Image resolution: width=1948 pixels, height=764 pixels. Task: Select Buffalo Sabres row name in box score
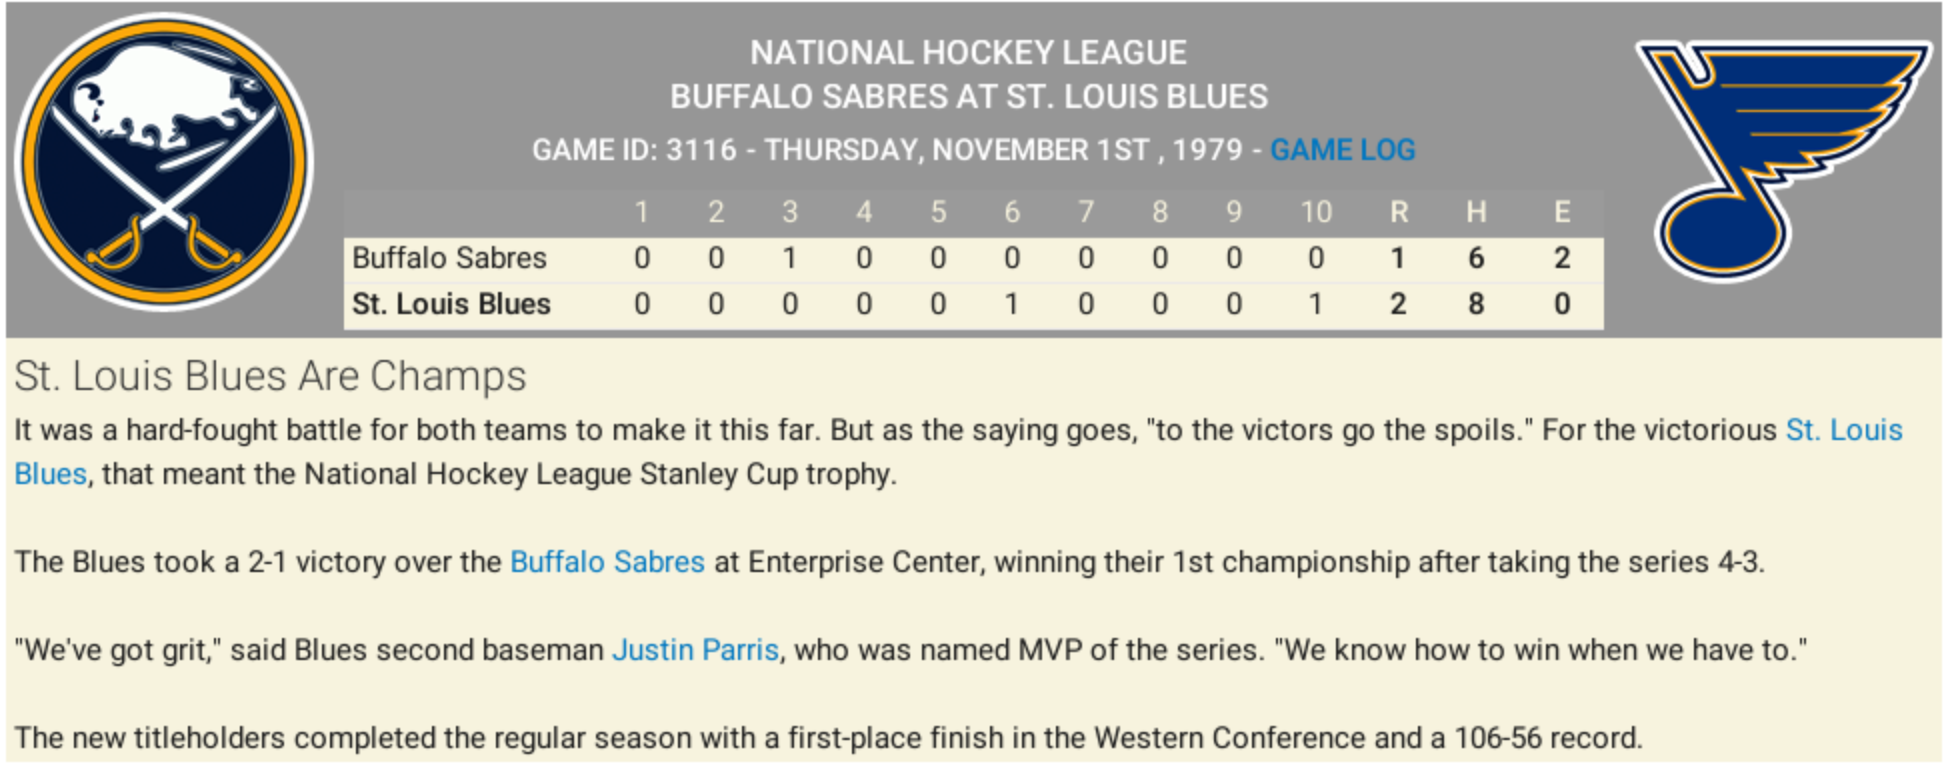[x=449, y=258]
